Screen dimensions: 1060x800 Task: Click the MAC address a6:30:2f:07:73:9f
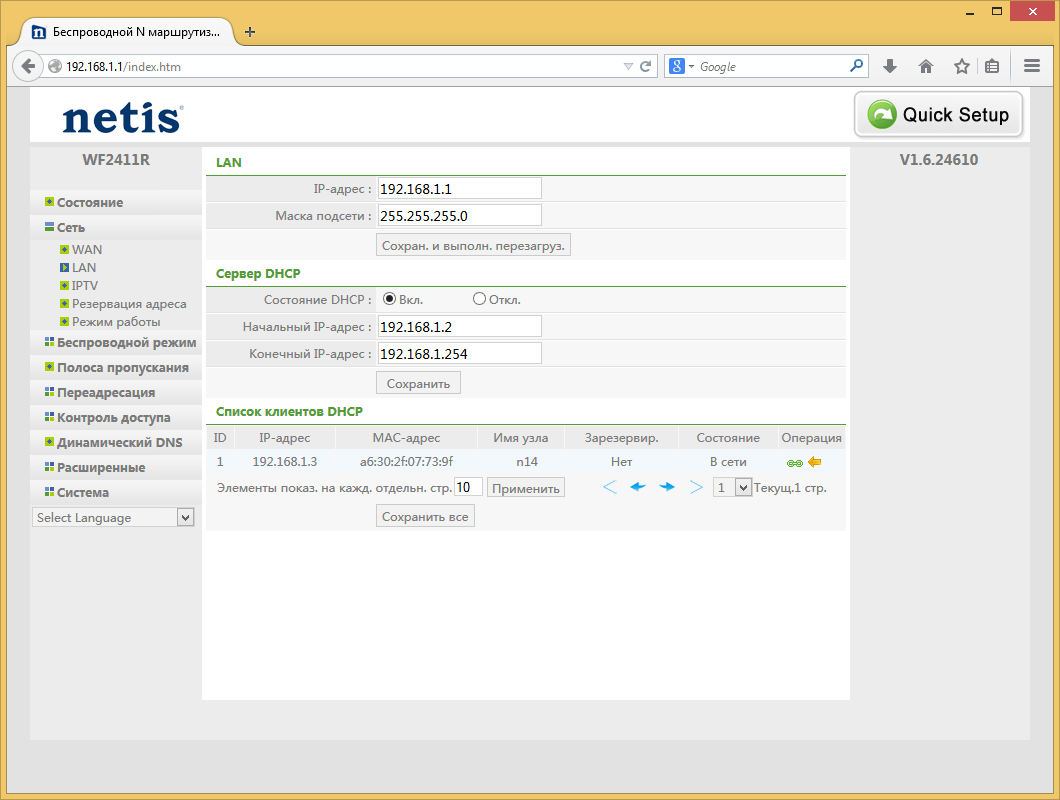pos(406,462)
